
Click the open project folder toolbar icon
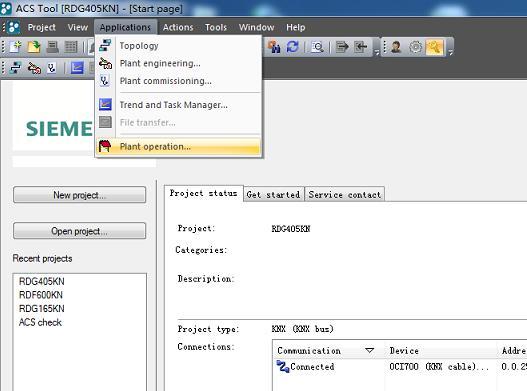pyautogui.click(x=34, y=47)
